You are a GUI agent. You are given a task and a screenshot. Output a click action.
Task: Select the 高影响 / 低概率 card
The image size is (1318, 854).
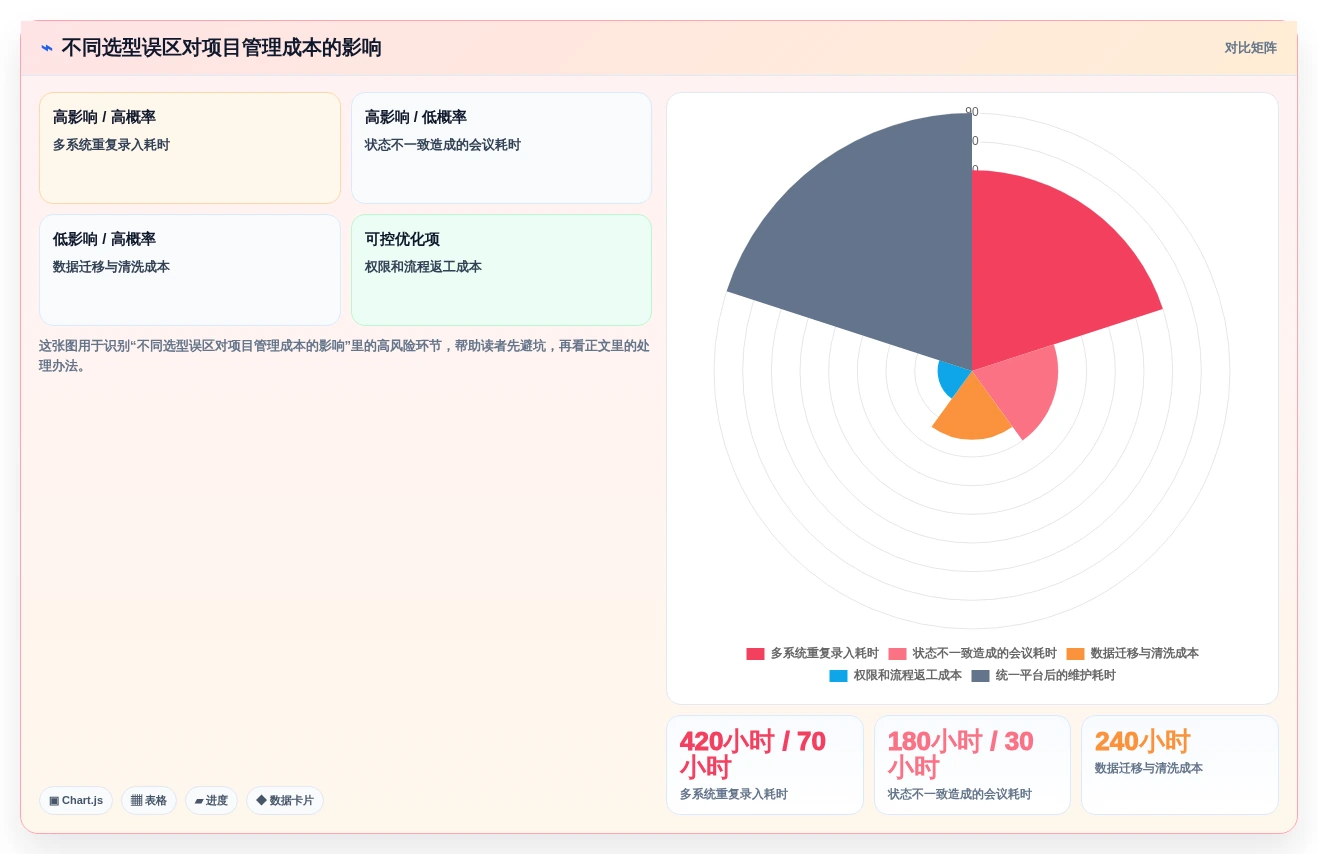point(501,148)
